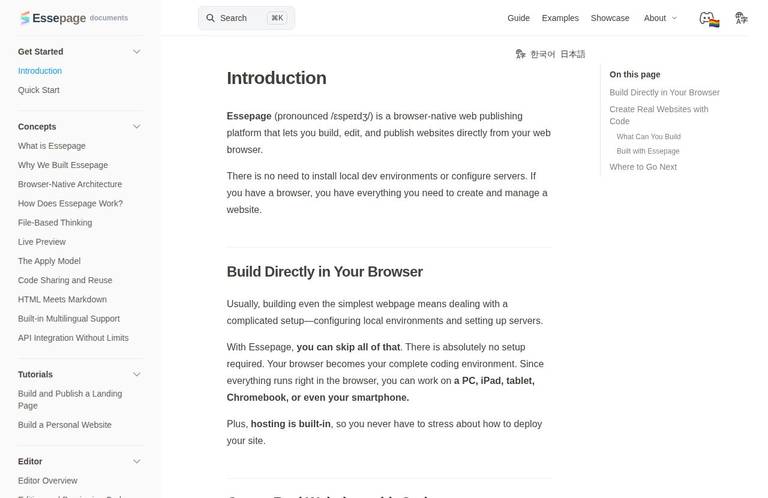Screen dimensions: 768x498
Task: Click the Essepage logo icon
Action: coord(24,18)
